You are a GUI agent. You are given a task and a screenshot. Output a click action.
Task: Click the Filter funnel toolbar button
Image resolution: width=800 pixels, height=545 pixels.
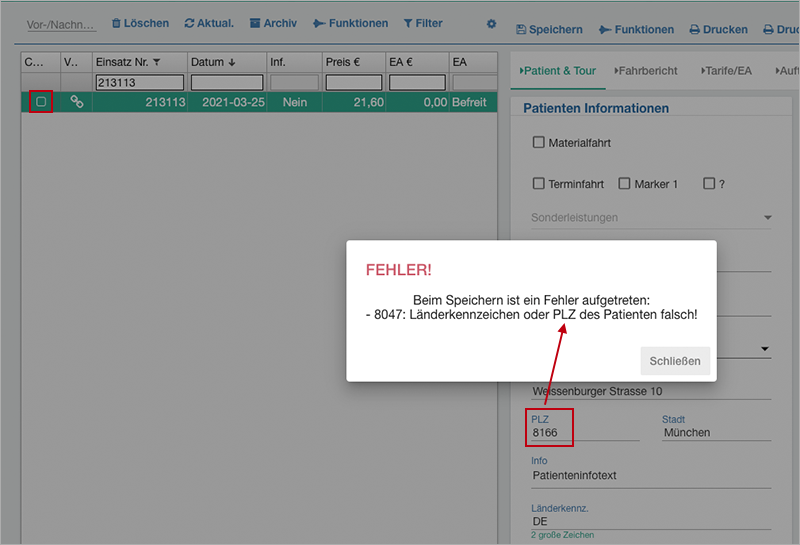click(x=422, y=23)
